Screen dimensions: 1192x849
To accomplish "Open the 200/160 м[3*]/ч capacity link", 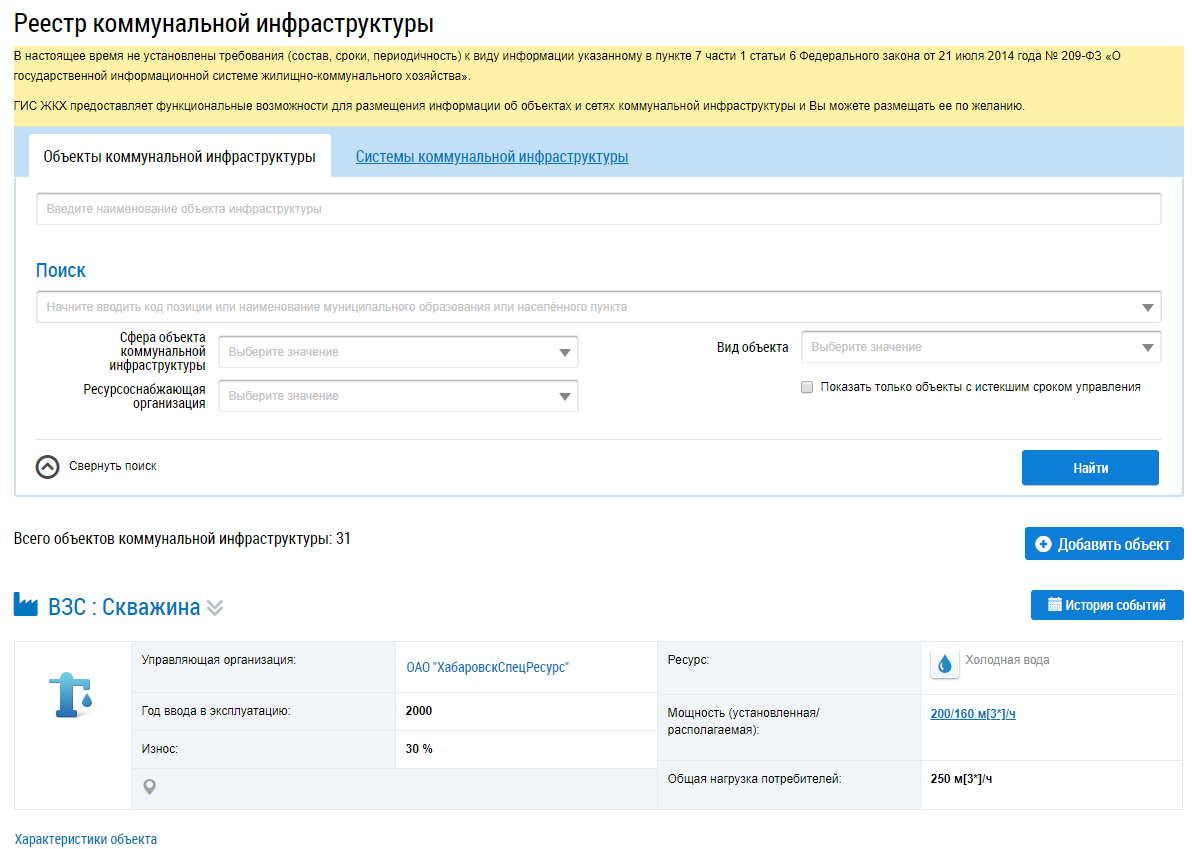I will (x=973, y=714).
